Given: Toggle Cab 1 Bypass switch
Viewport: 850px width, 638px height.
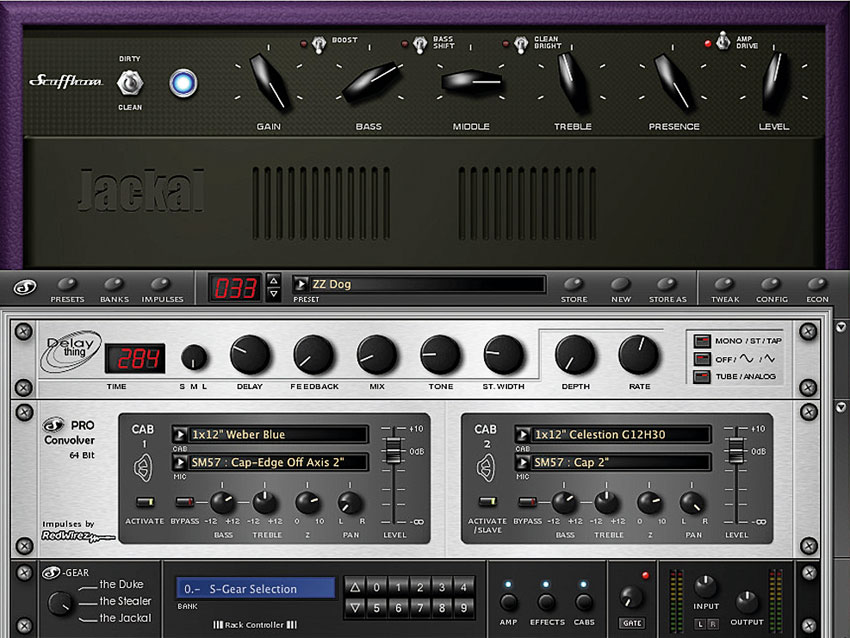Looking at the screenshot, I should [184, 502].
